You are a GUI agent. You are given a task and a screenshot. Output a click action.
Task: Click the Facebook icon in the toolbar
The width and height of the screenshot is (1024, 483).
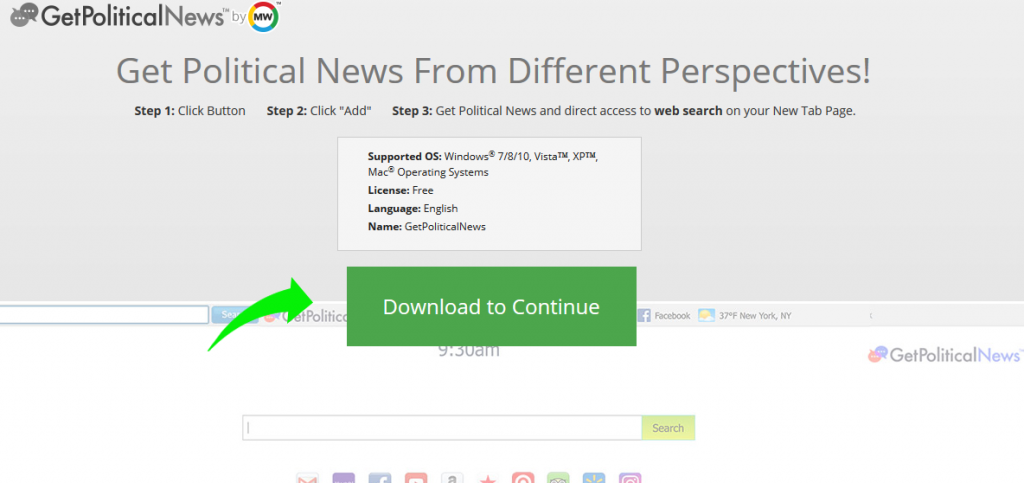pos(644,316)
